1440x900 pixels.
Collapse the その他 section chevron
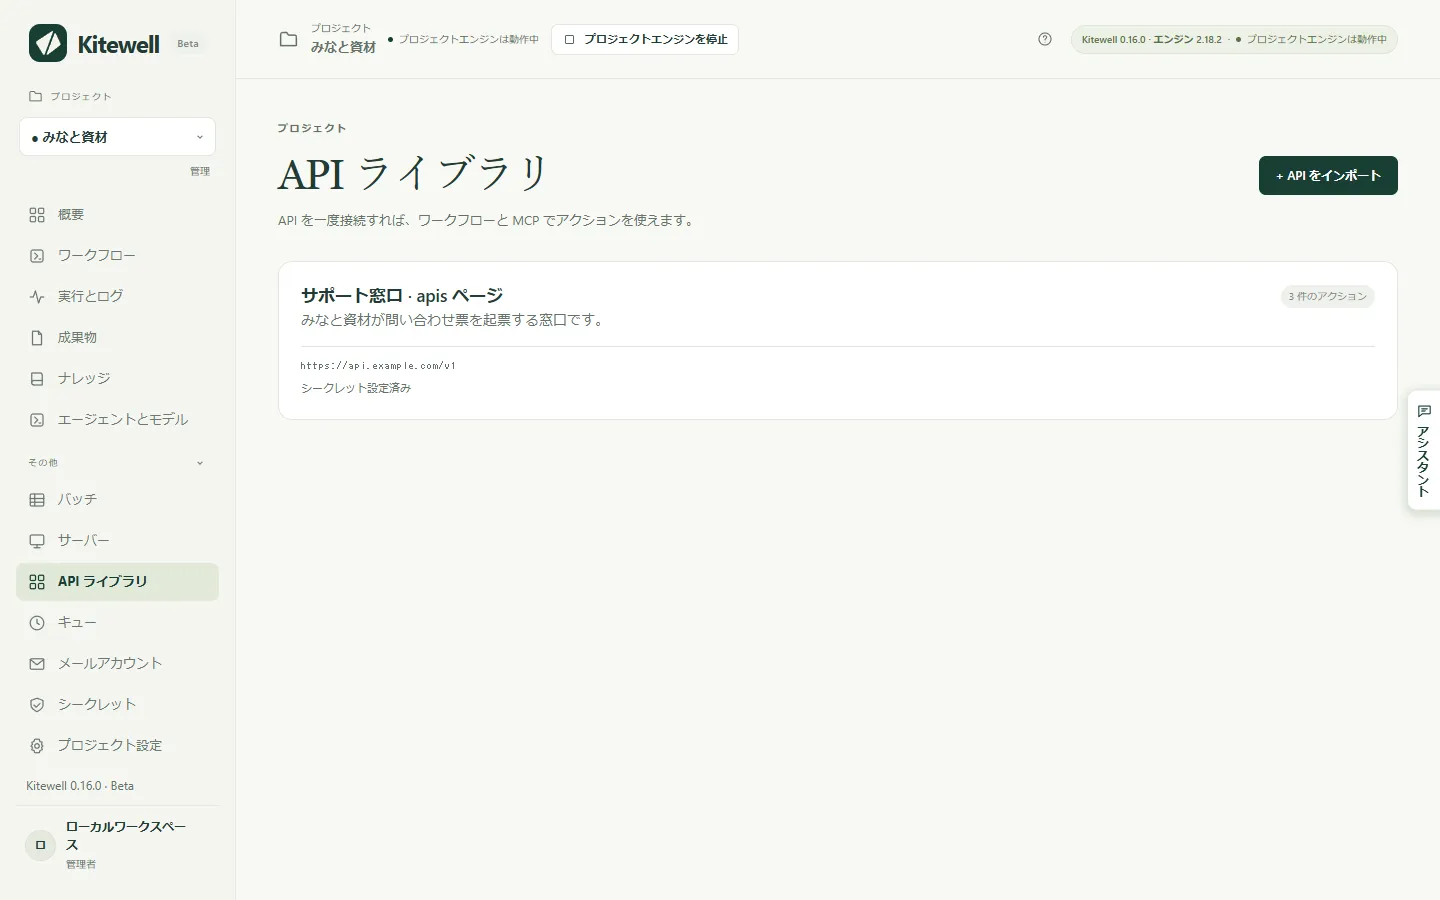pos(200,463)
